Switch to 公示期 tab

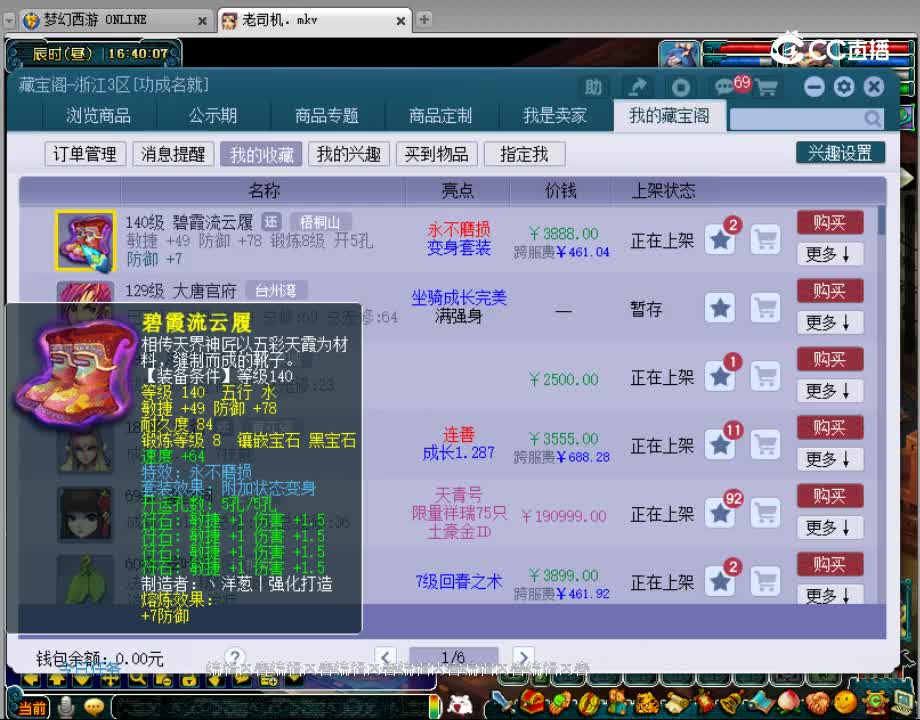tap(212, 116)
